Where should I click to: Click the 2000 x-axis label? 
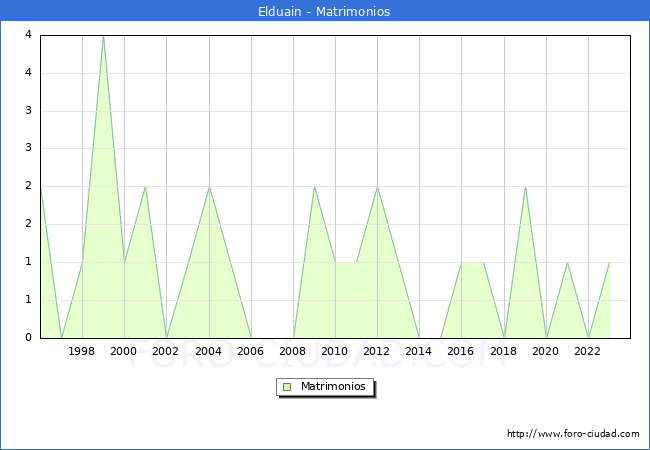coord(123,351)
